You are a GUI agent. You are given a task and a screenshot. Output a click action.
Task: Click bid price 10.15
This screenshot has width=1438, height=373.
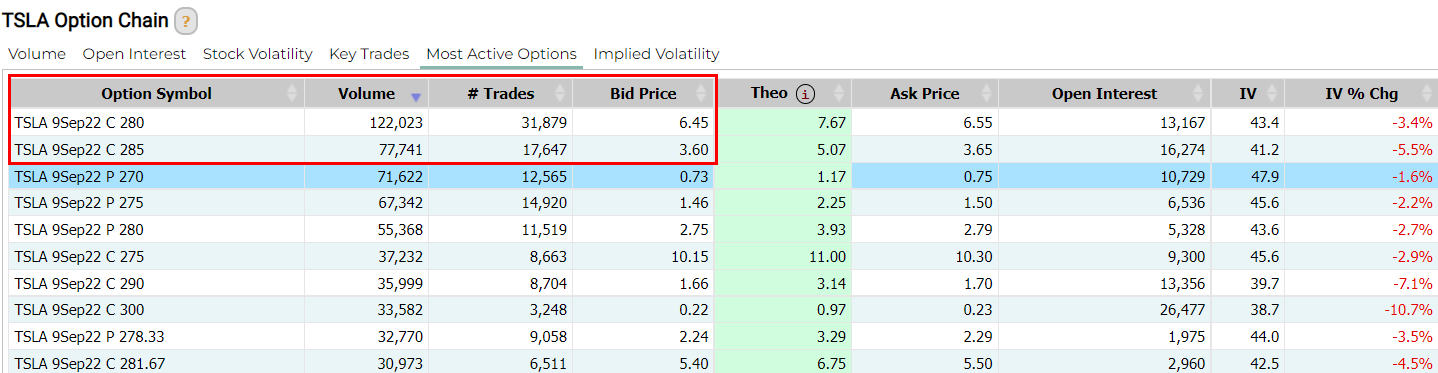tap(689, 257)
